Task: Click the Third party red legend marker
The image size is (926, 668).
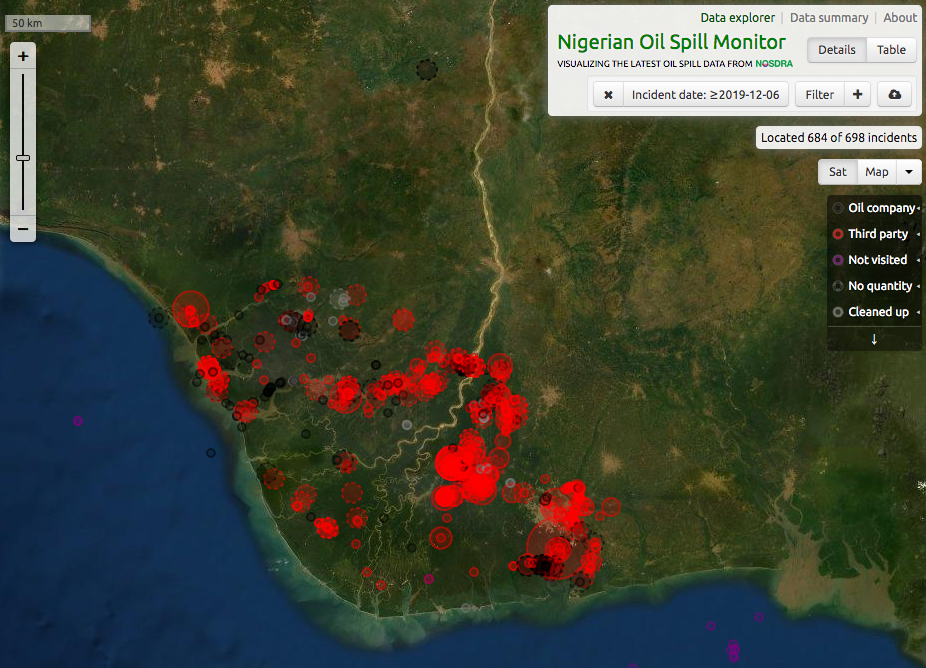Action: point(838,234)
